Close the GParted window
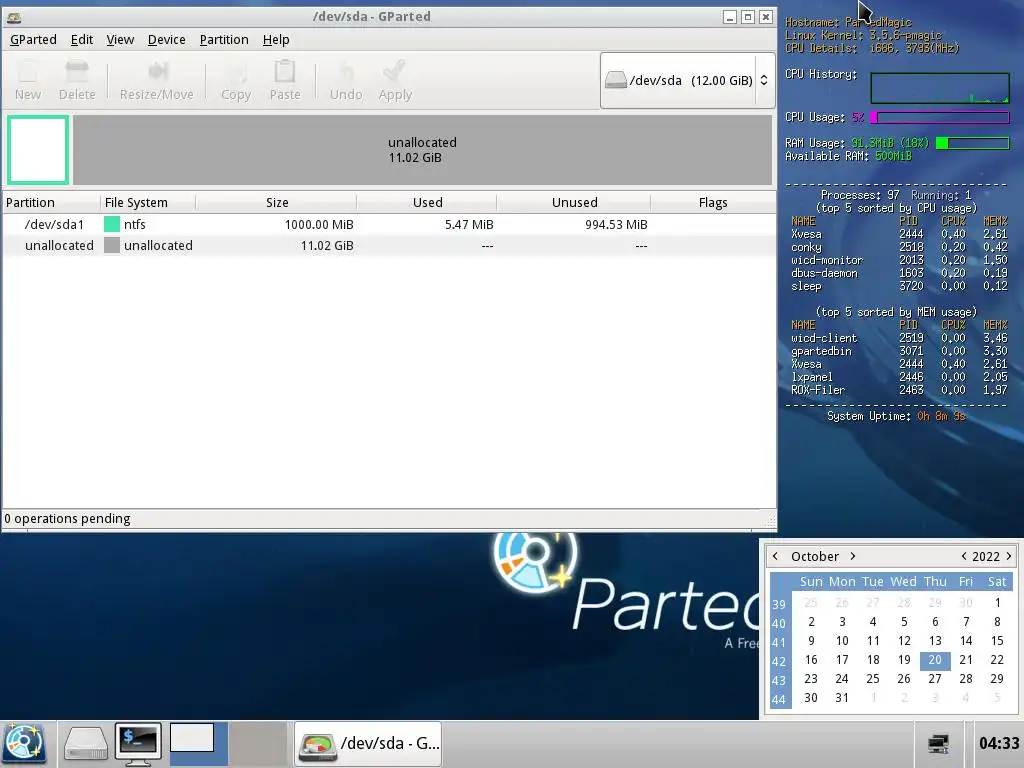This screenshot has width=1024, height=768. [766, 17]
